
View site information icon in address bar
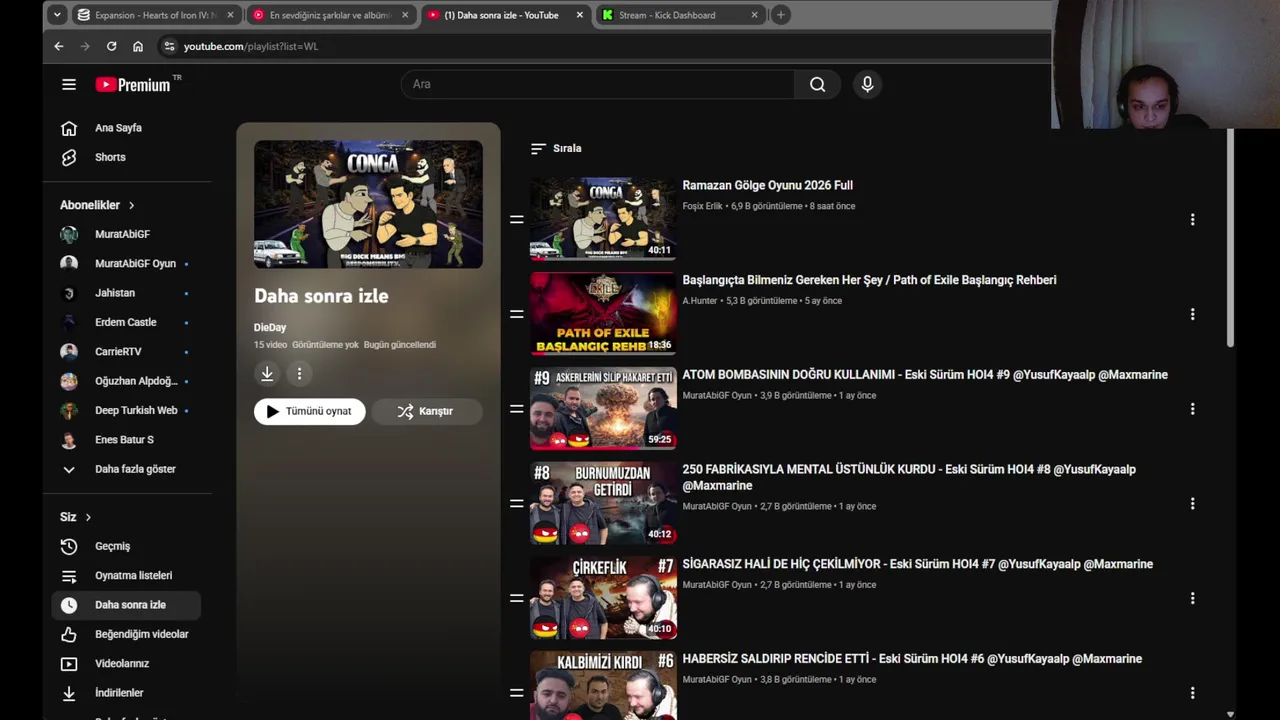[169, 46]
